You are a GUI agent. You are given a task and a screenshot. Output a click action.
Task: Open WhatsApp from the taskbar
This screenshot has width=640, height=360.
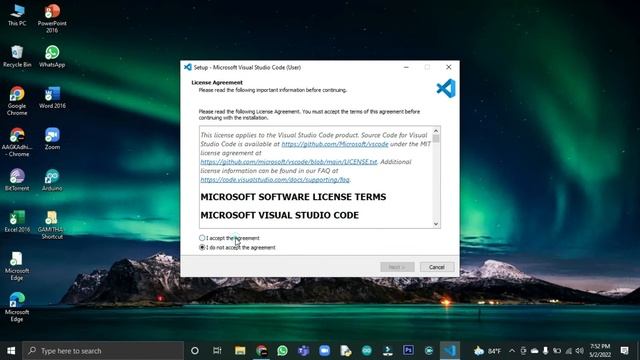(x=282, y=351)
